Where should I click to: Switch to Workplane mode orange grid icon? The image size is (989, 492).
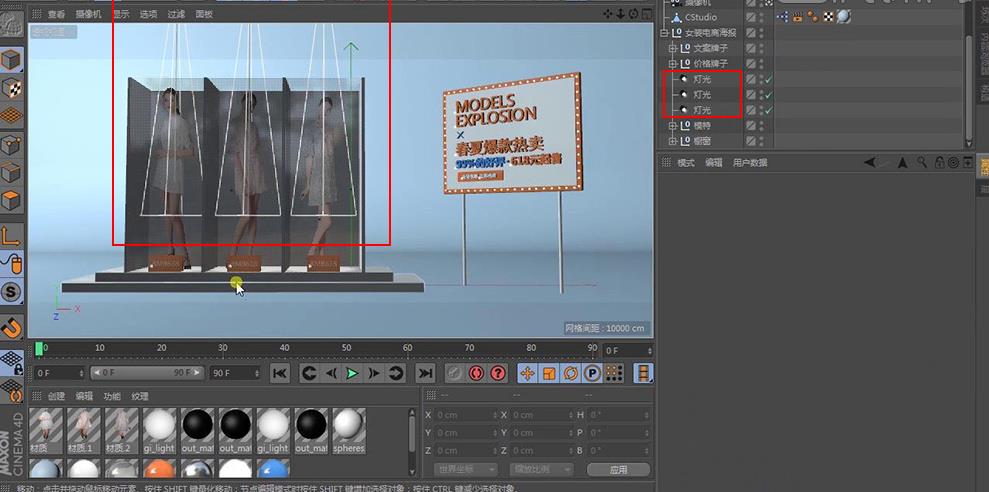point(11,116)
